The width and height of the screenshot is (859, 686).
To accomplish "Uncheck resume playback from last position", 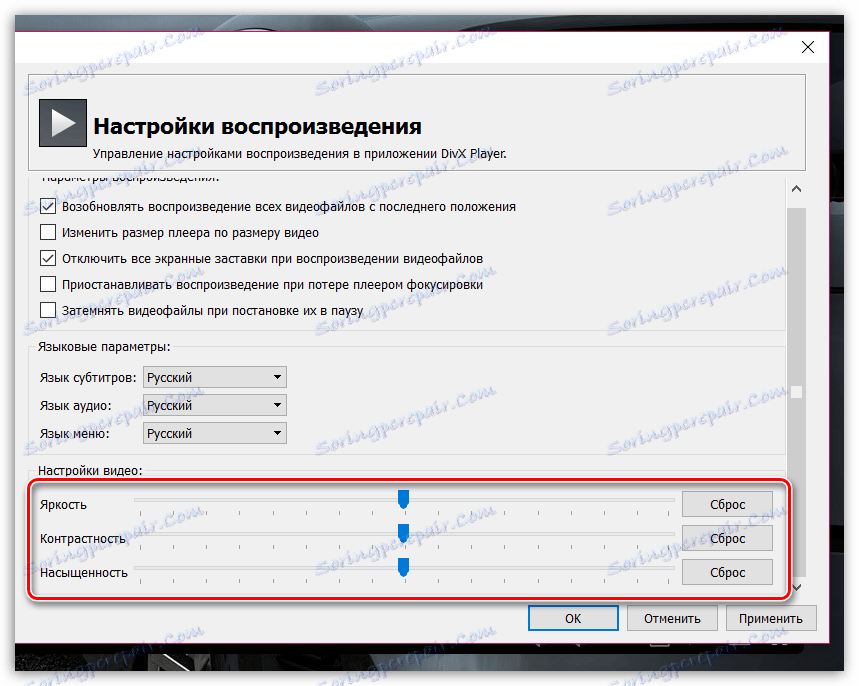I will coord(47,206).
